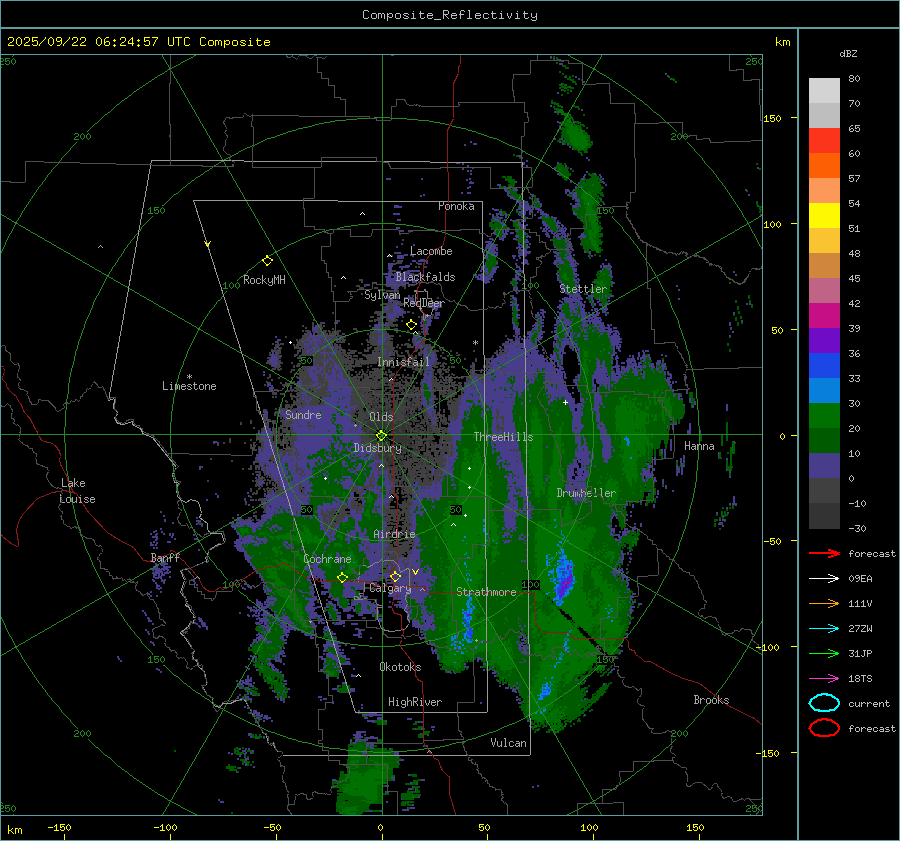Click the red 'forecast' ellipse legend icon

pos(824,728)
